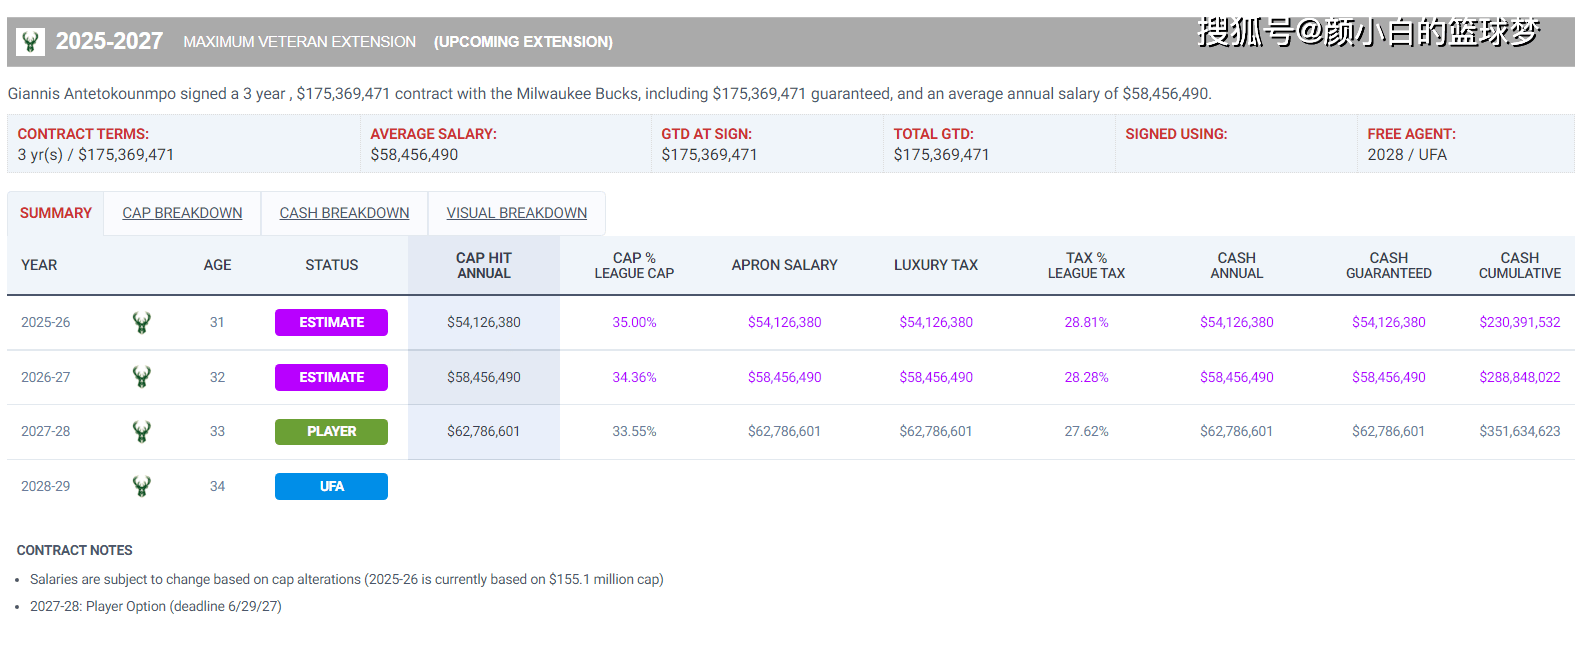
Task: Click the Free Agent value 2028 / UFA
Action: pos(1407,155)
